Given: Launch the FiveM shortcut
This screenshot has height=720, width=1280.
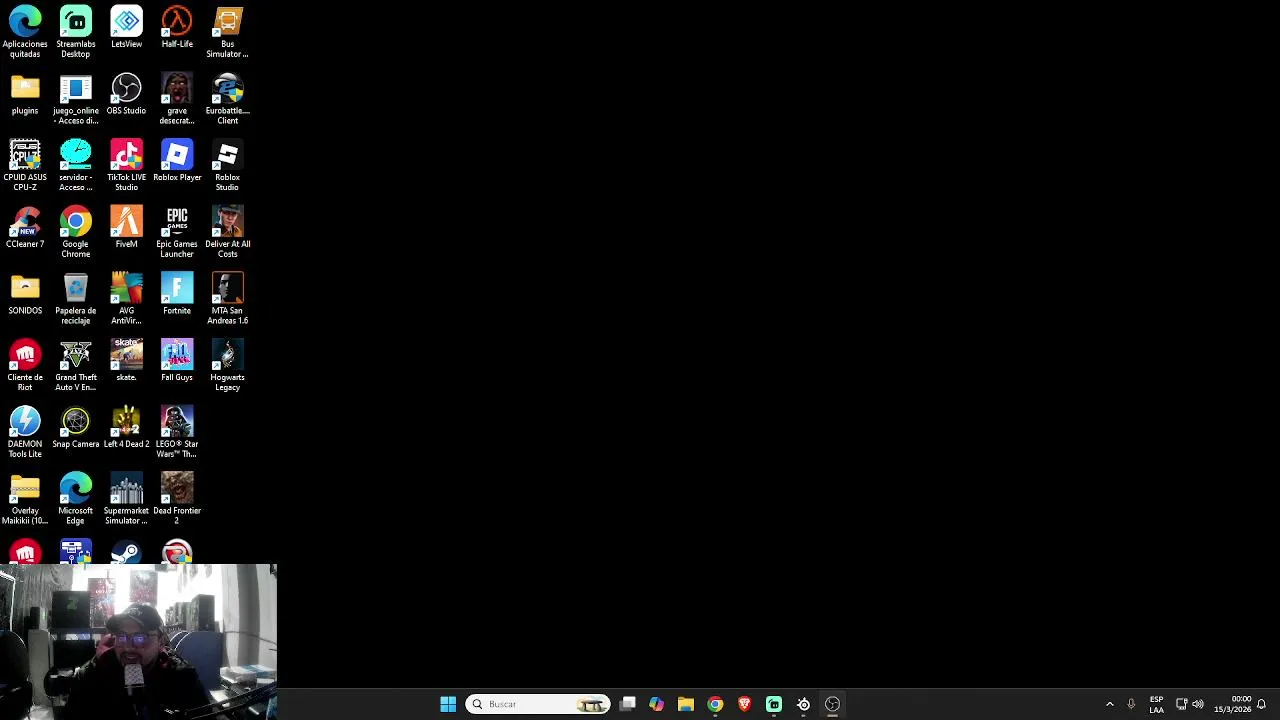Looking at the screenshot, I should point(126,228).
